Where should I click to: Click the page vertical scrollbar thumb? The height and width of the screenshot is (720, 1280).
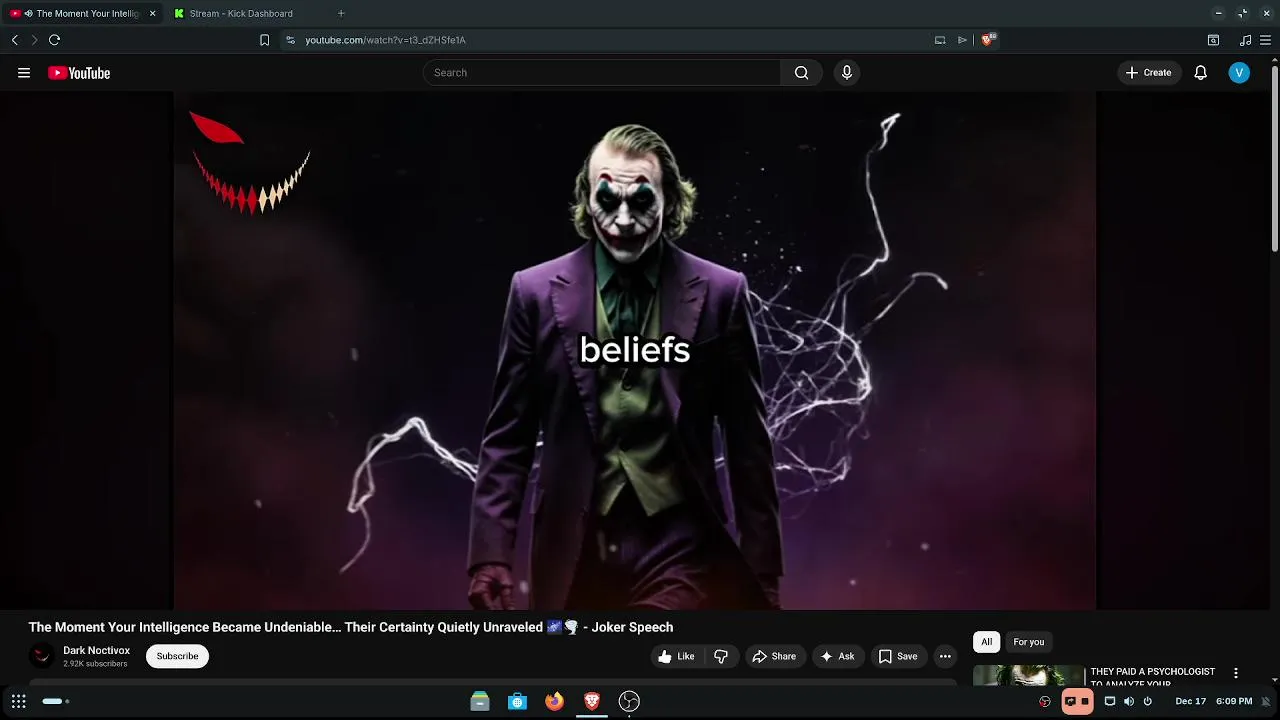point(1274,158)
